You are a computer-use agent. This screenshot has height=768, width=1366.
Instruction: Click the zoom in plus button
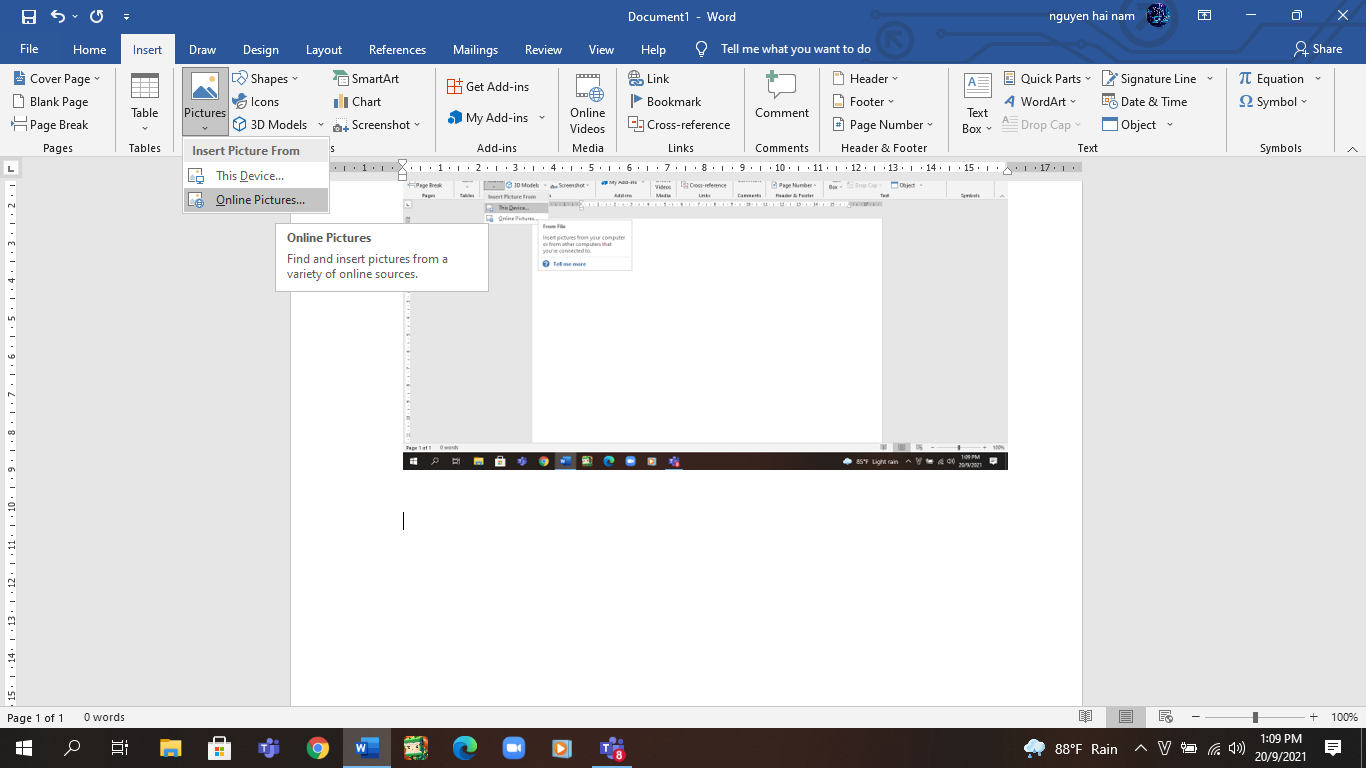(x=1313, y=717)
